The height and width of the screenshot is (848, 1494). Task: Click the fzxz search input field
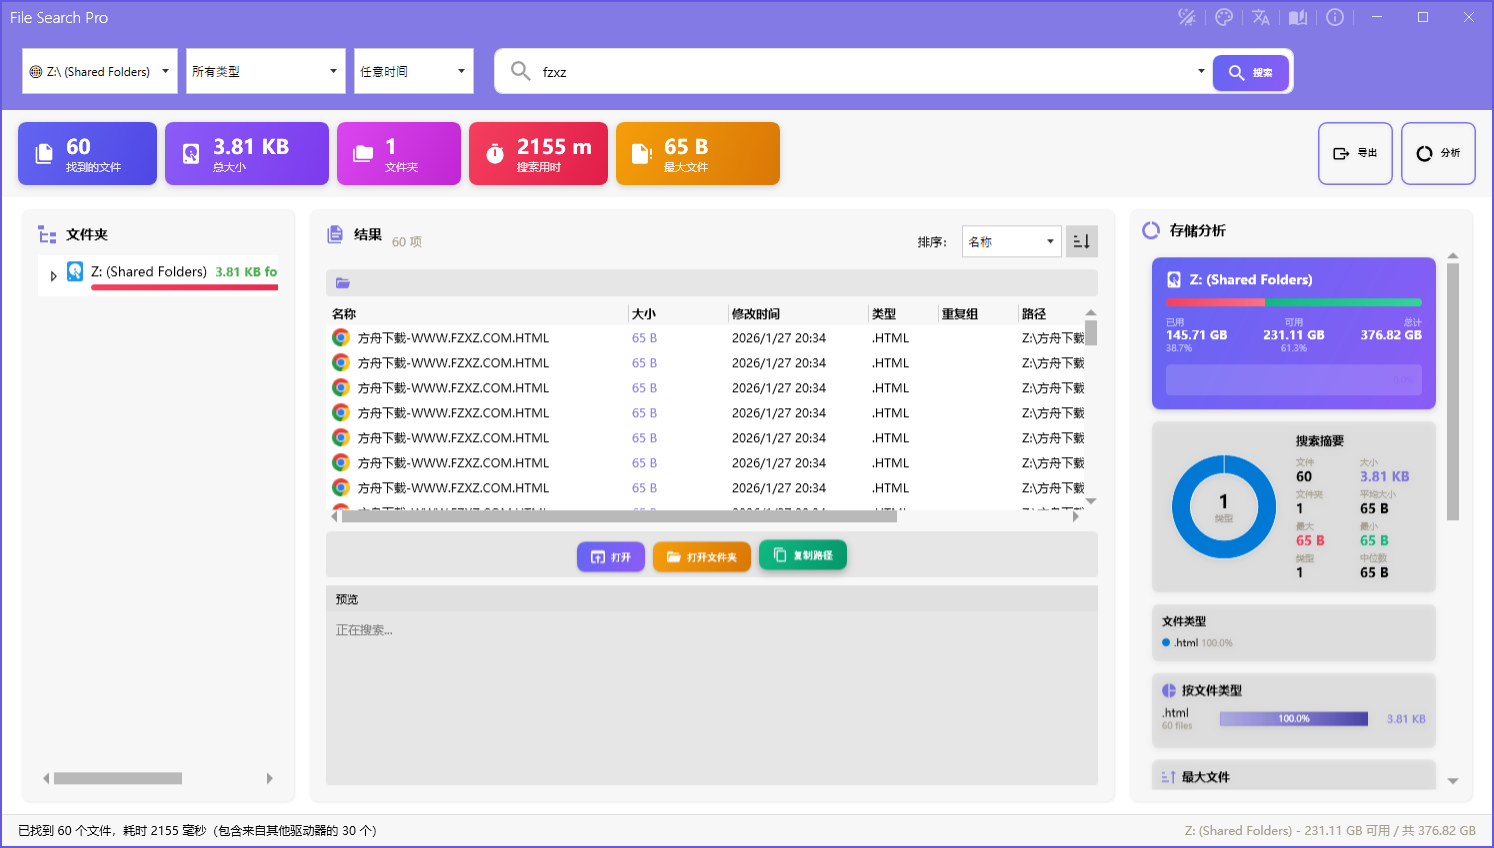coord(865,72)
